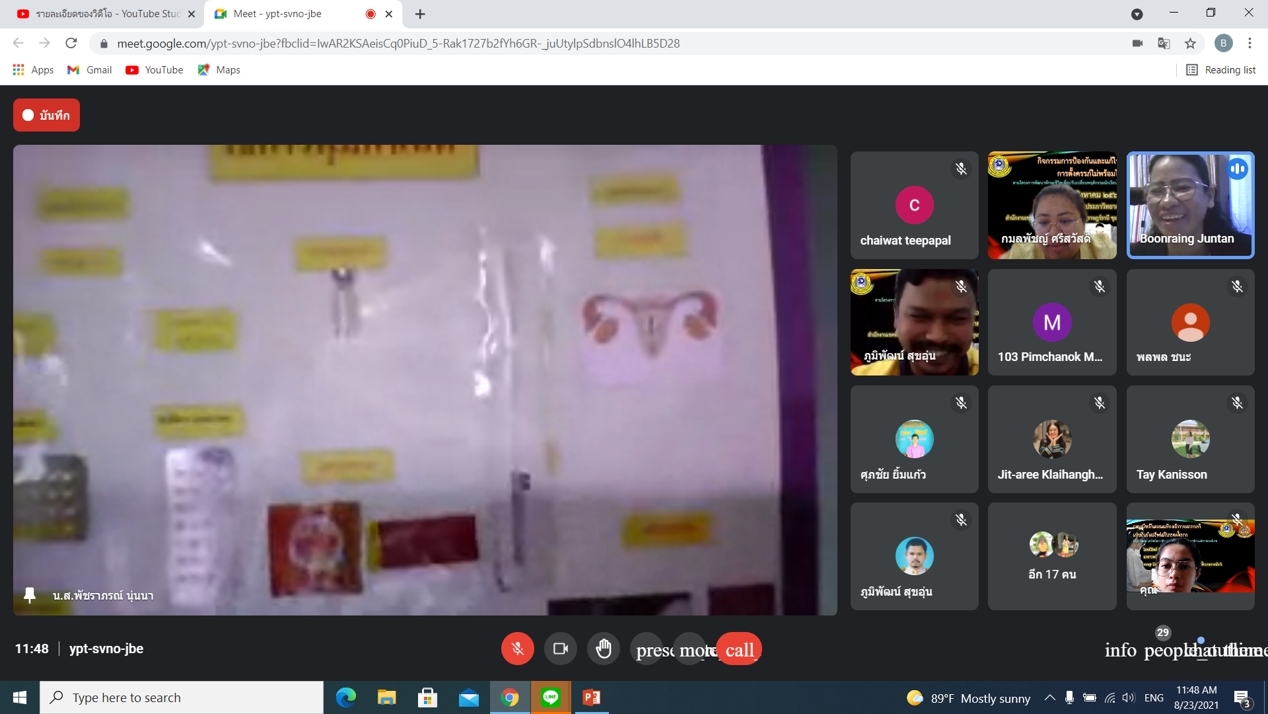Image resolution: width=1268 pixels, height=714 pixels.
Task: Expand tab search dropdown arrow
Action: (x=1137, y=14)
